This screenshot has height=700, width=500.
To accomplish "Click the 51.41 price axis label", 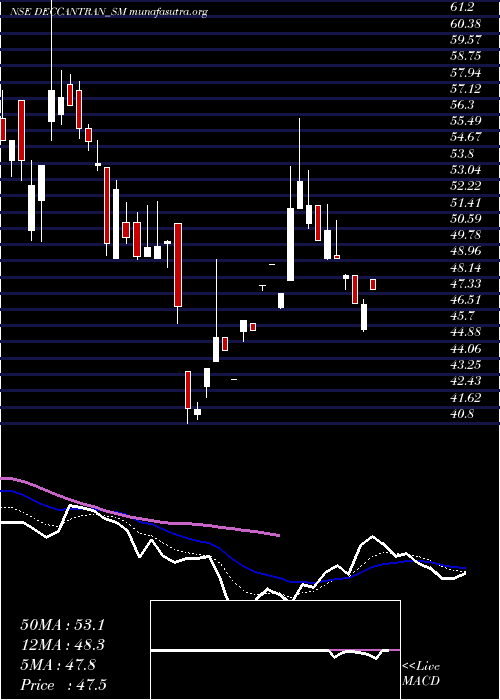I will [x=466, y=202].
